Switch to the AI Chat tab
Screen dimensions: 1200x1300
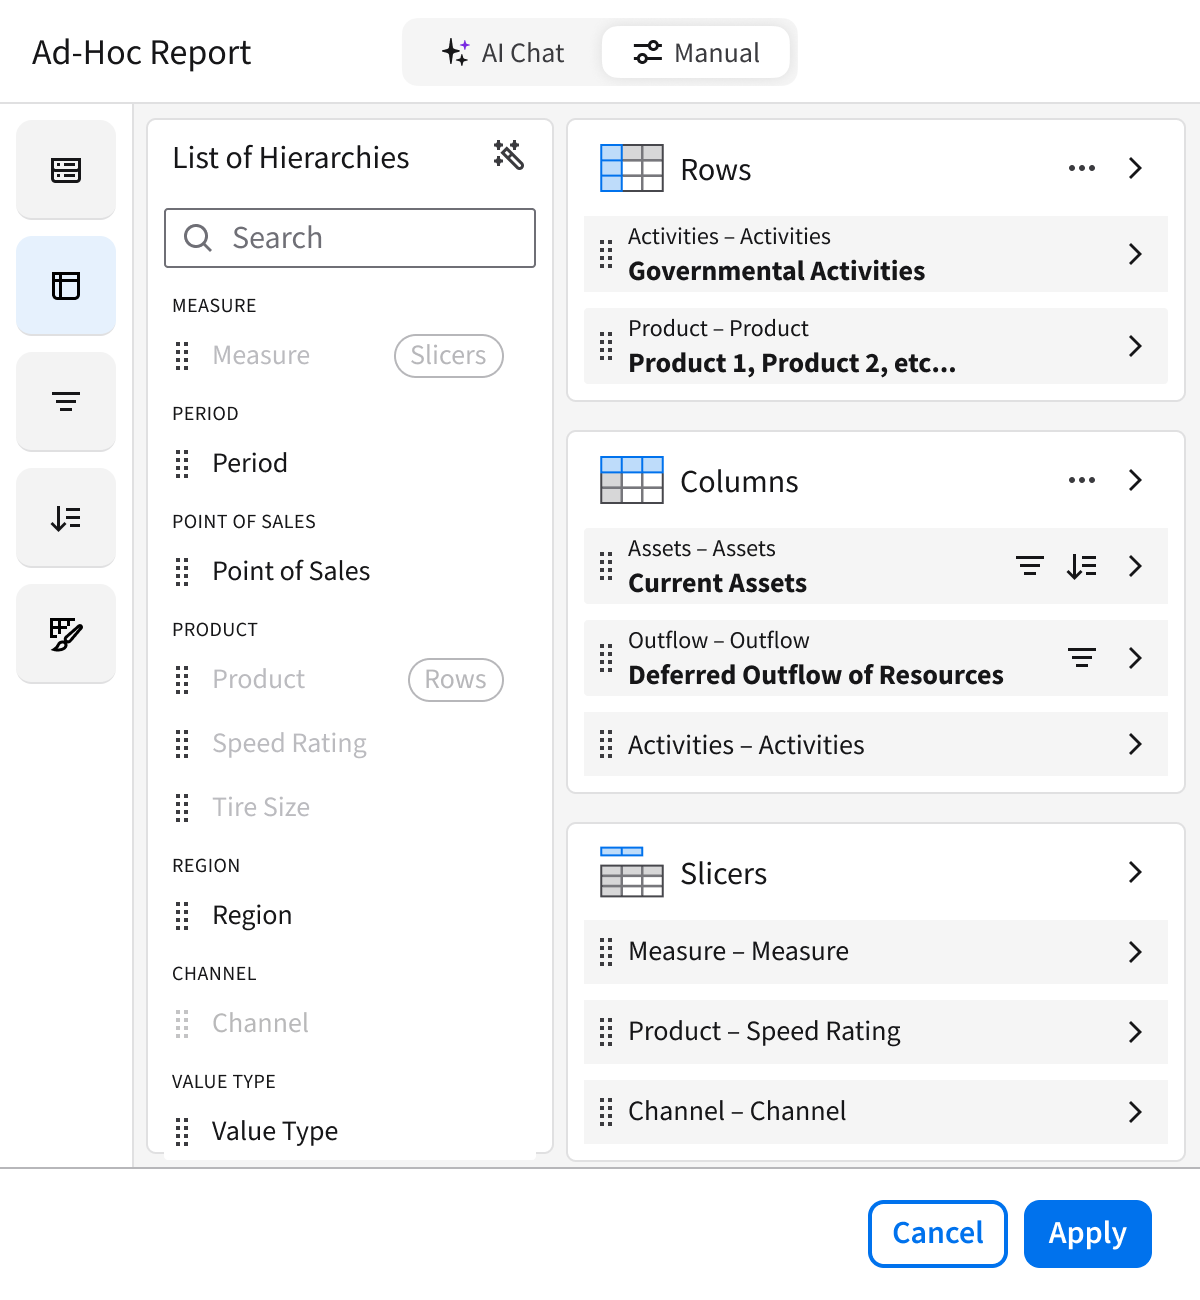[503, 52]
